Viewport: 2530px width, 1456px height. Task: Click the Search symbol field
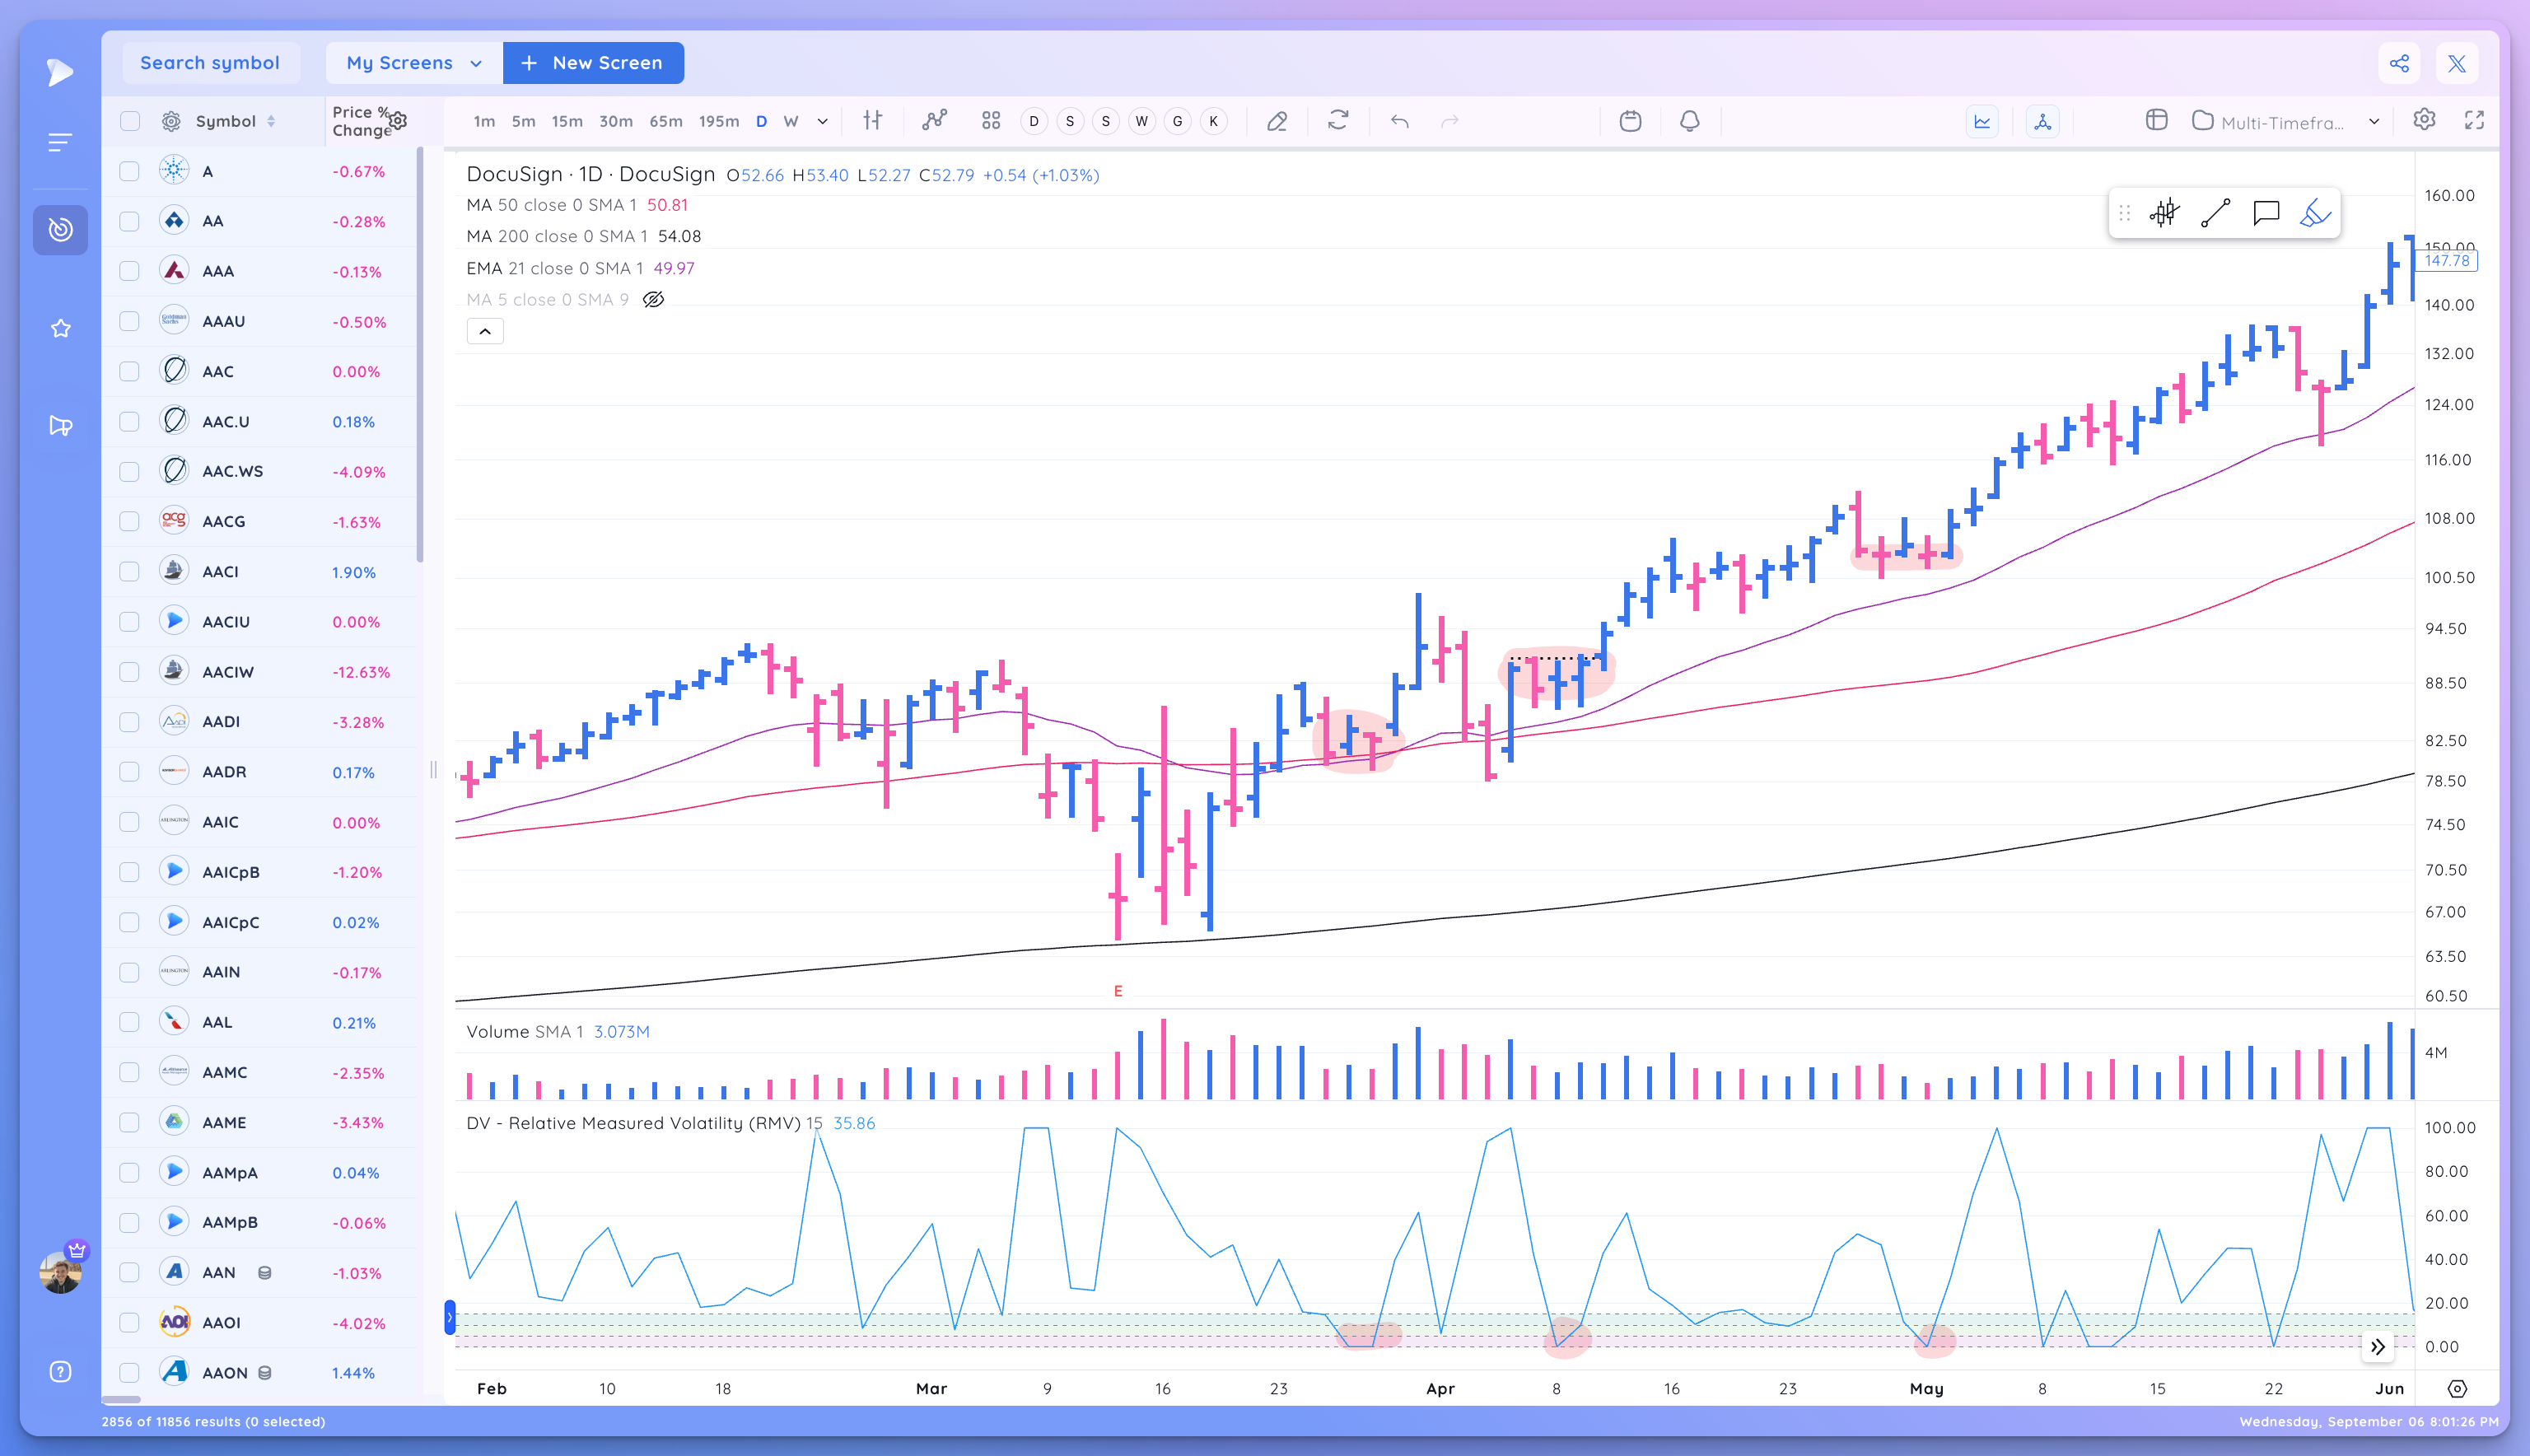(x=210, y=62)
